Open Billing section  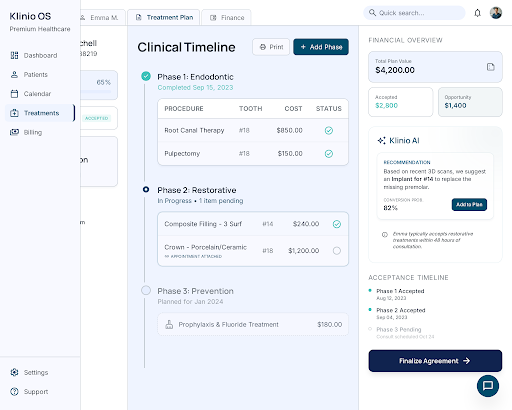[x=40, y=132]
